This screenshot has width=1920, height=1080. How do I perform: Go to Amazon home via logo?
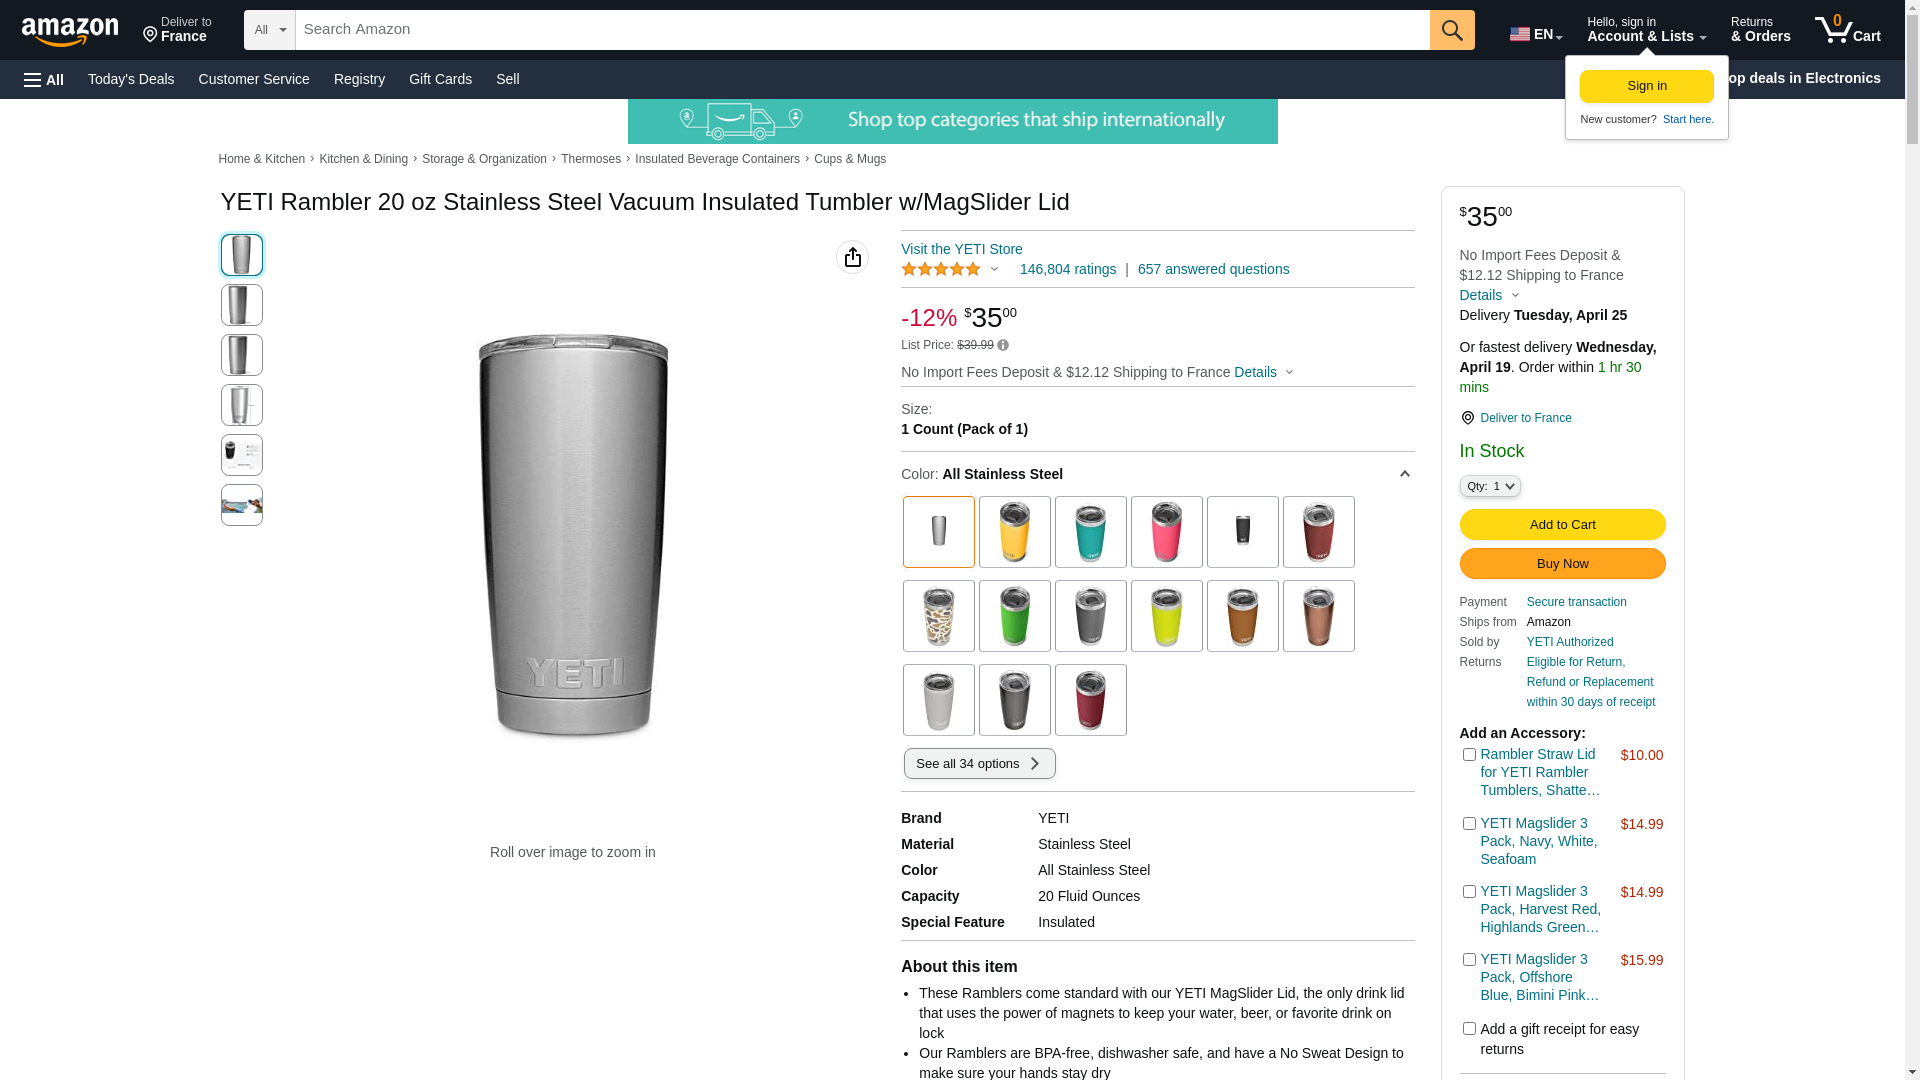(70, 31)
